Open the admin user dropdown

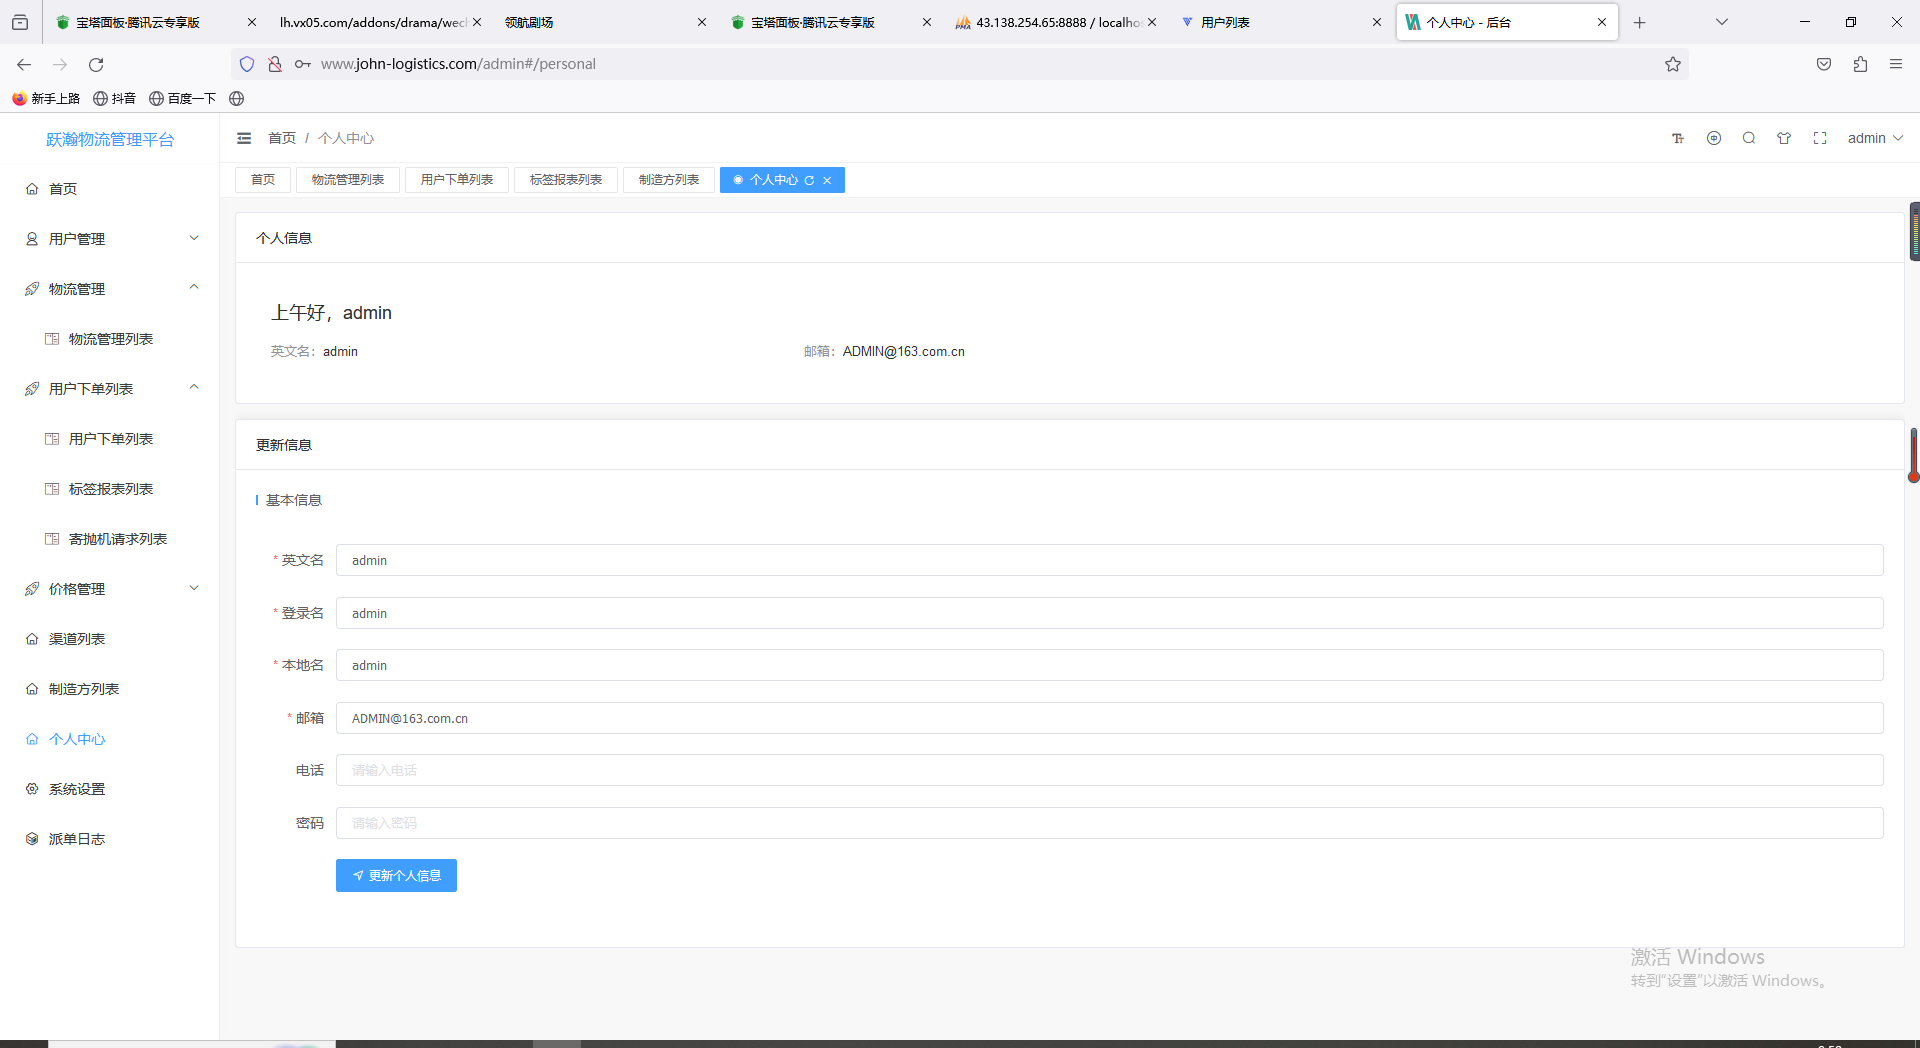click(1875, 138)
